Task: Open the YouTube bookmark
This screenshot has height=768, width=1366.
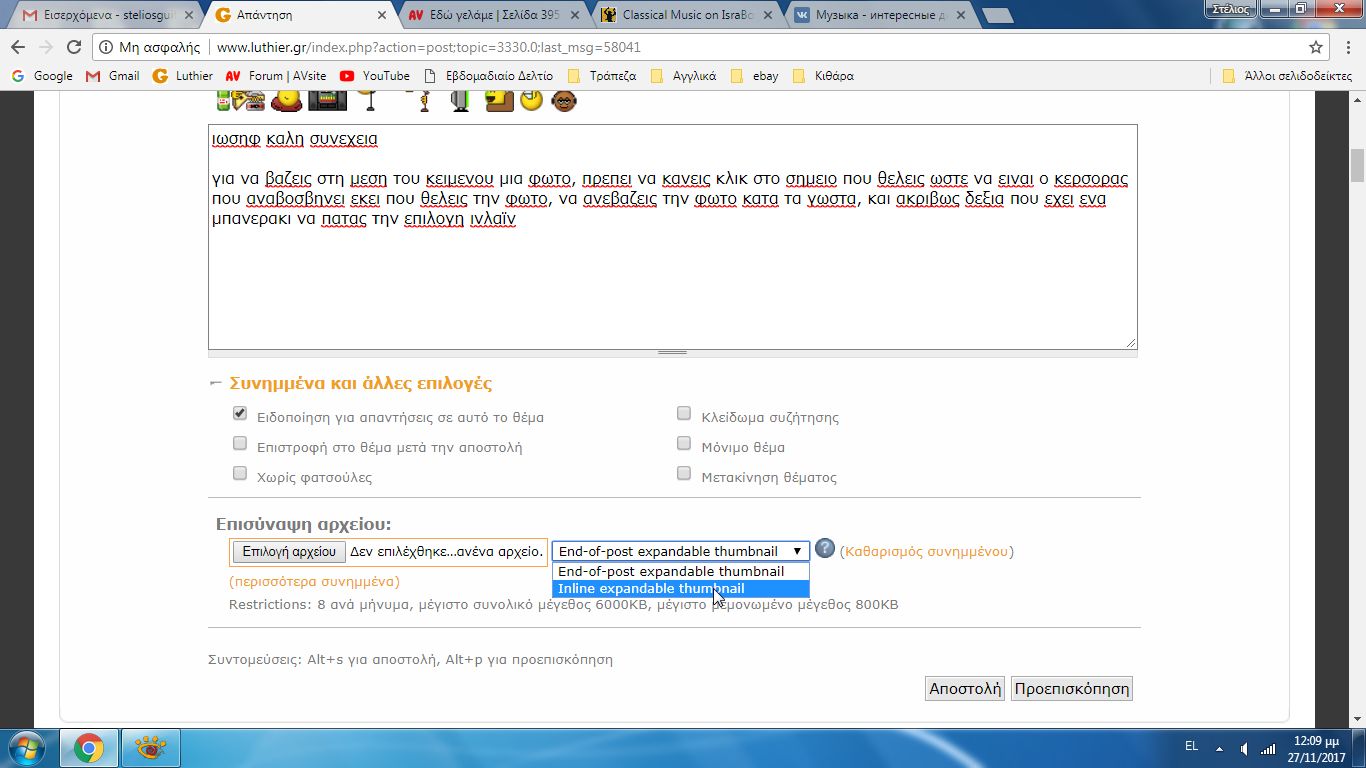Action: pos(375,76)
